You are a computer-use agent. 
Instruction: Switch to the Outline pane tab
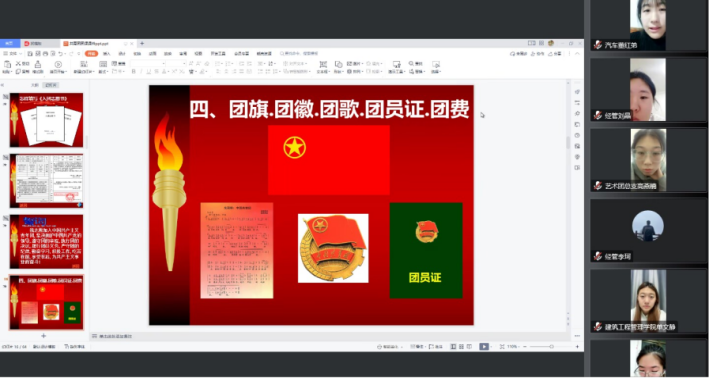tap(35, 85)
